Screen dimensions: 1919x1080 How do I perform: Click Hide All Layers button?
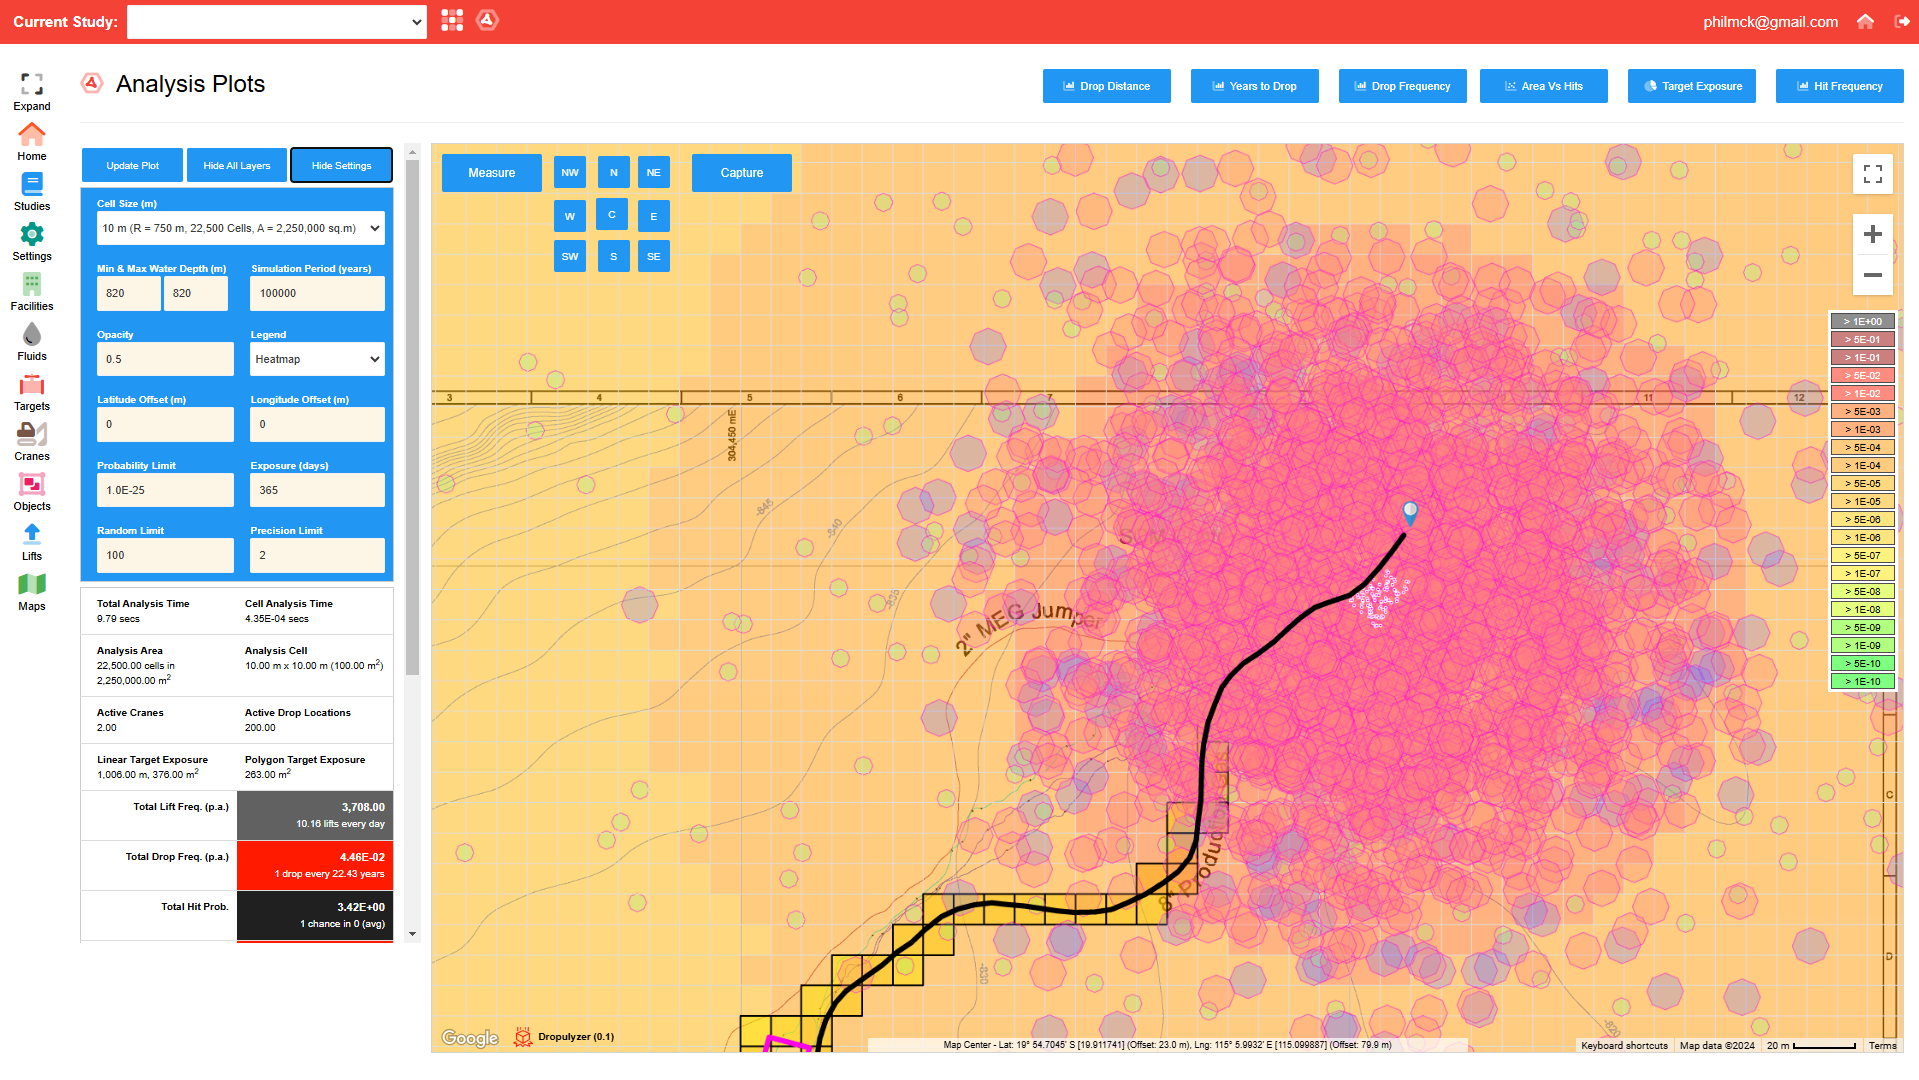click(x=237, y=165)
